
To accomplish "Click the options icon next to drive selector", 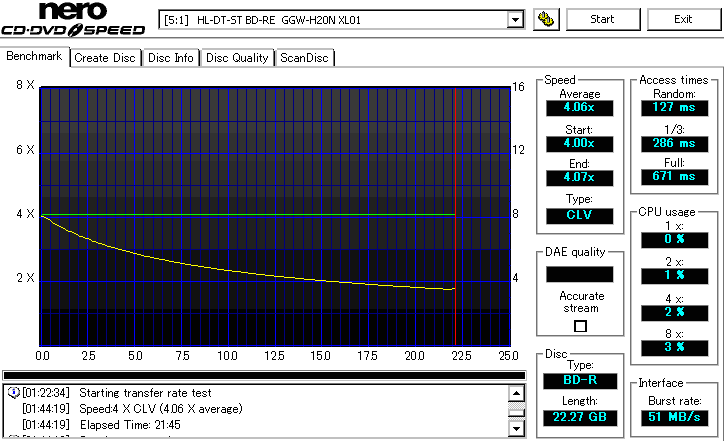I will [546, 19].
